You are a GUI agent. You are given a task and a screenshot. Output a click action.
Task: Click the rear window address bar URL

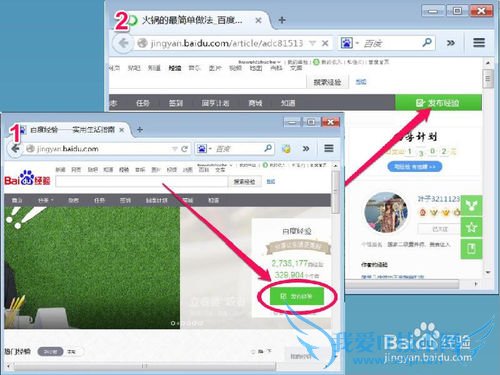(x=227, y=43)
